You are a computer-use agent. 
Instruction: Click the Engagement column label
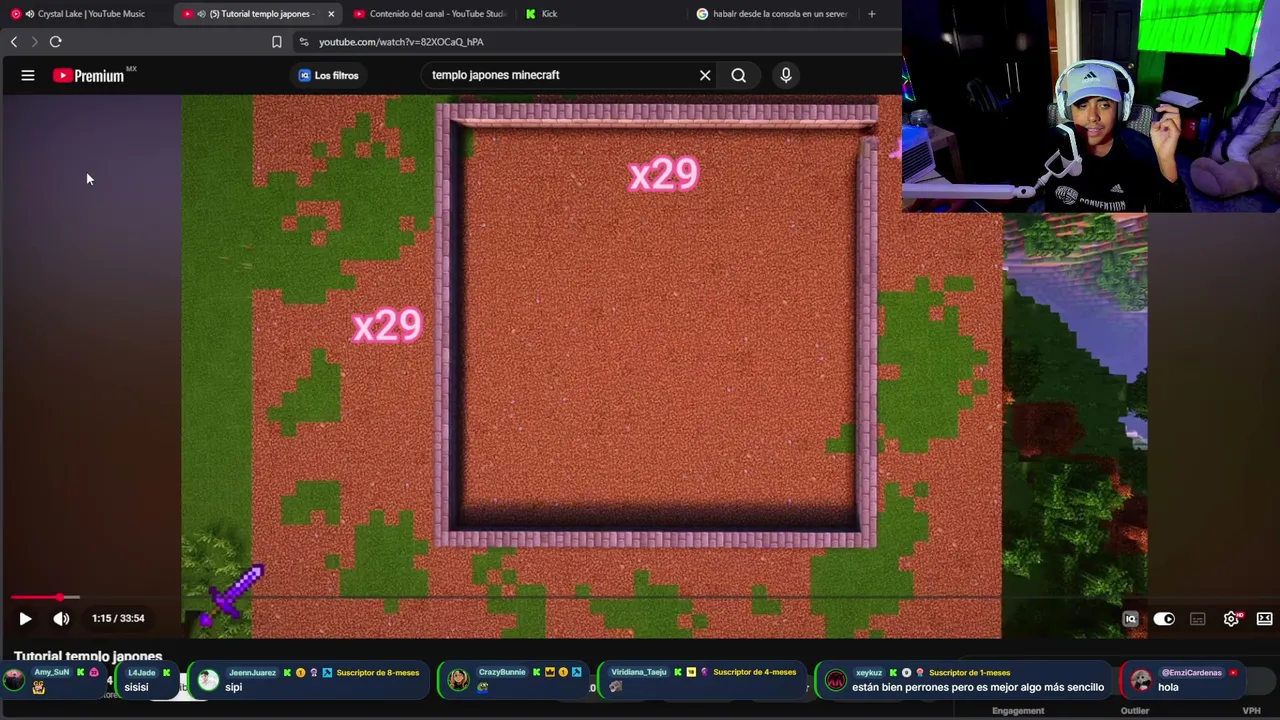coord(1018,711)
